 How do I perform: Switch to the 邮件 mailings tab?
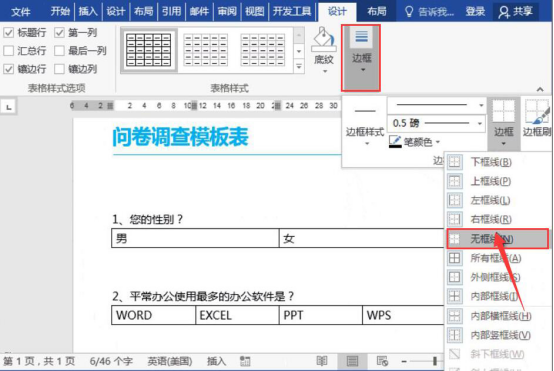(199, 11)
